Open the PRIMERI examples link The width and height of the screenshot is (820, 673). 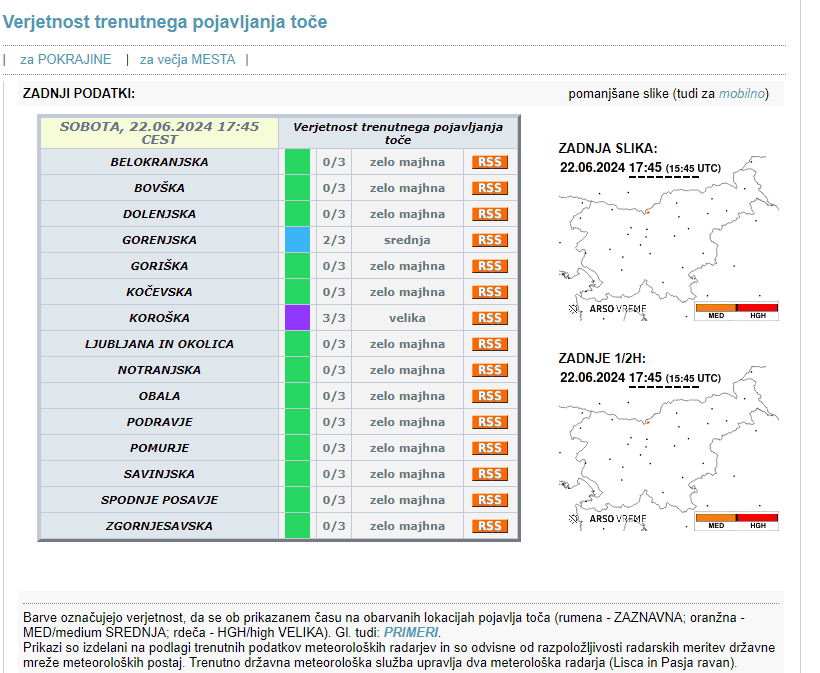[x=410, y=632]
